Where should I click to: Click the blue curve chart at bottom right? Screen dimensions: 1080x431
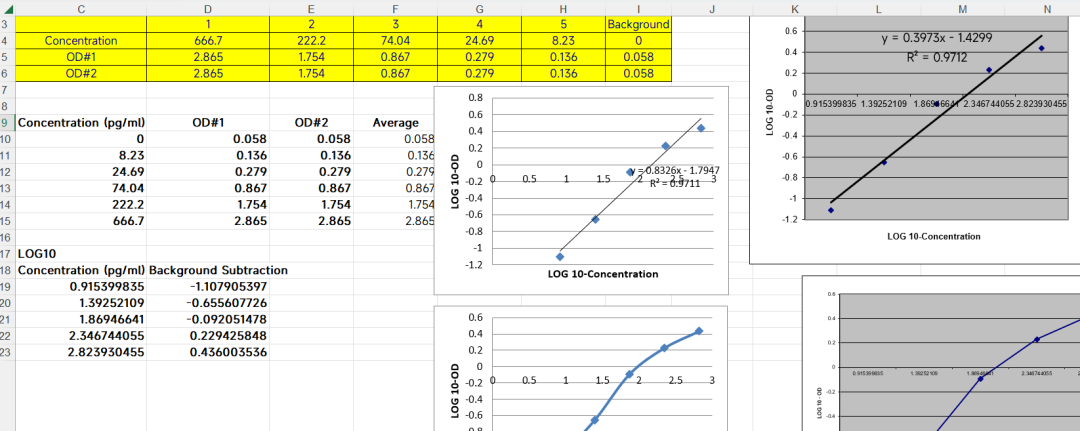point(941,353)
